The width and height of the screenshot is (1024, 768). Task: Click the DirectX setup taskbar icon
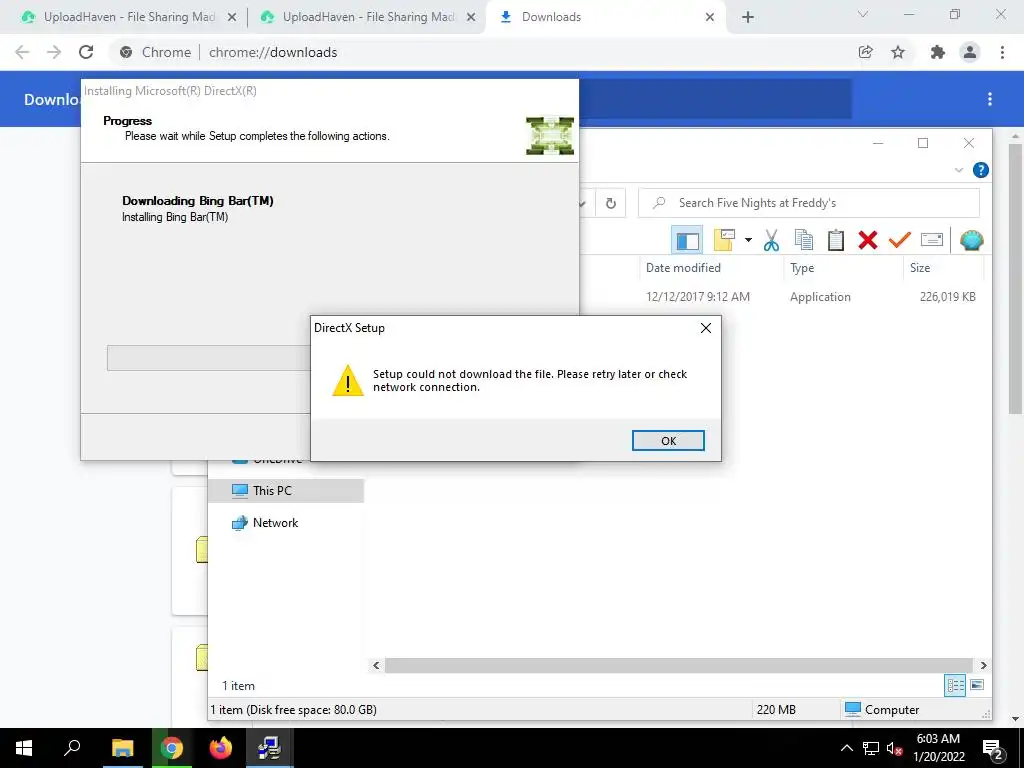(269, 748)
